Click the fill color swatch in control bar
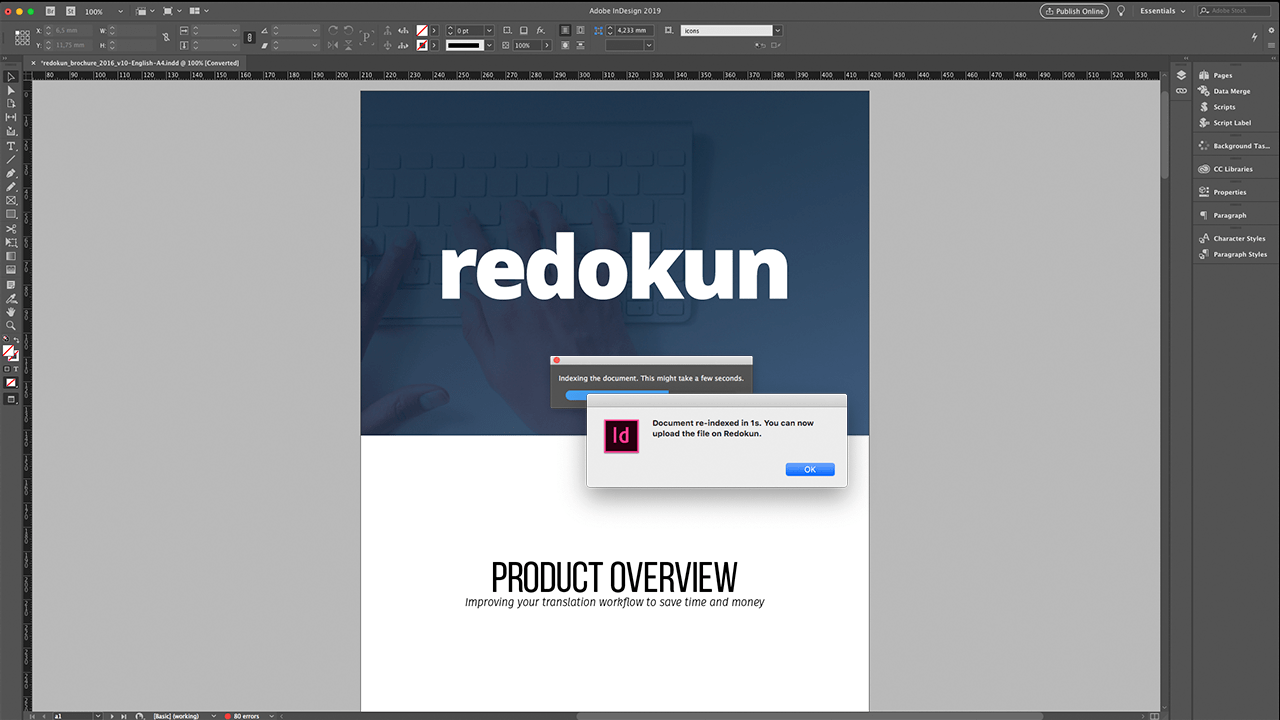Viewport: 1280px width, 720px height. [x=423, y=31]
